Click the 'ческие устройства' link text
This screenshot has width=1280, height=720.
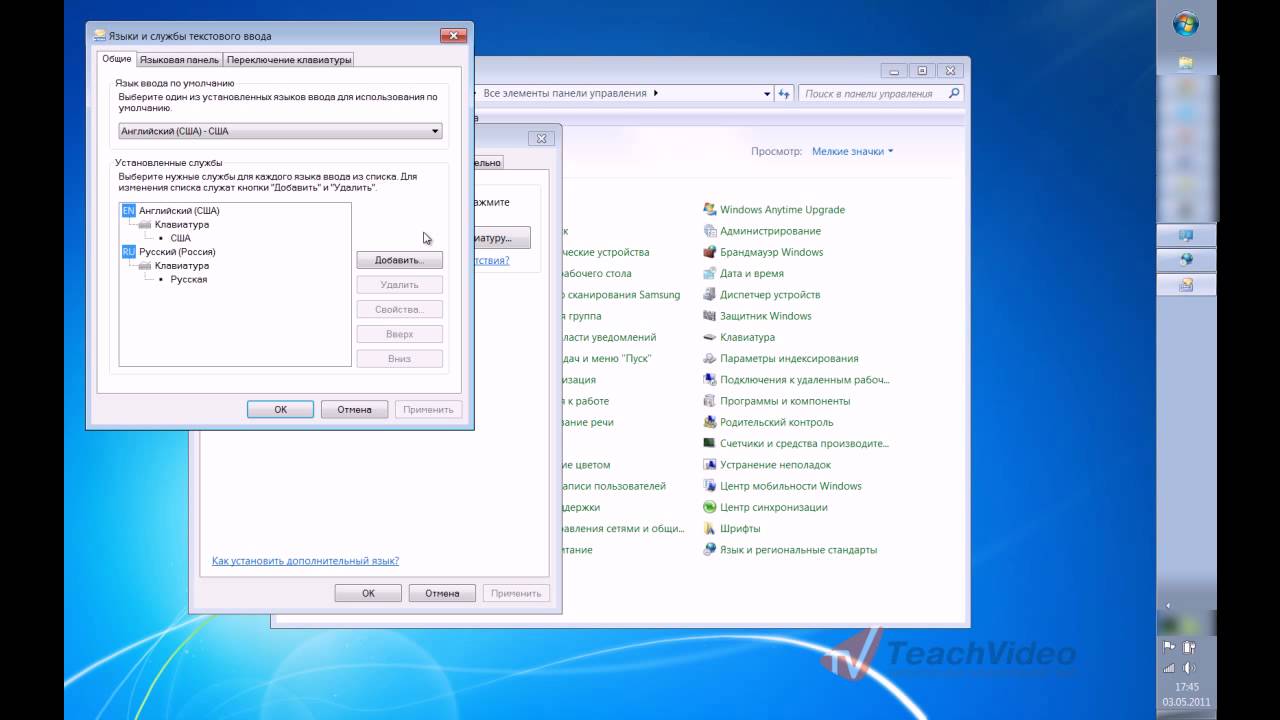[x=607, y=252]
